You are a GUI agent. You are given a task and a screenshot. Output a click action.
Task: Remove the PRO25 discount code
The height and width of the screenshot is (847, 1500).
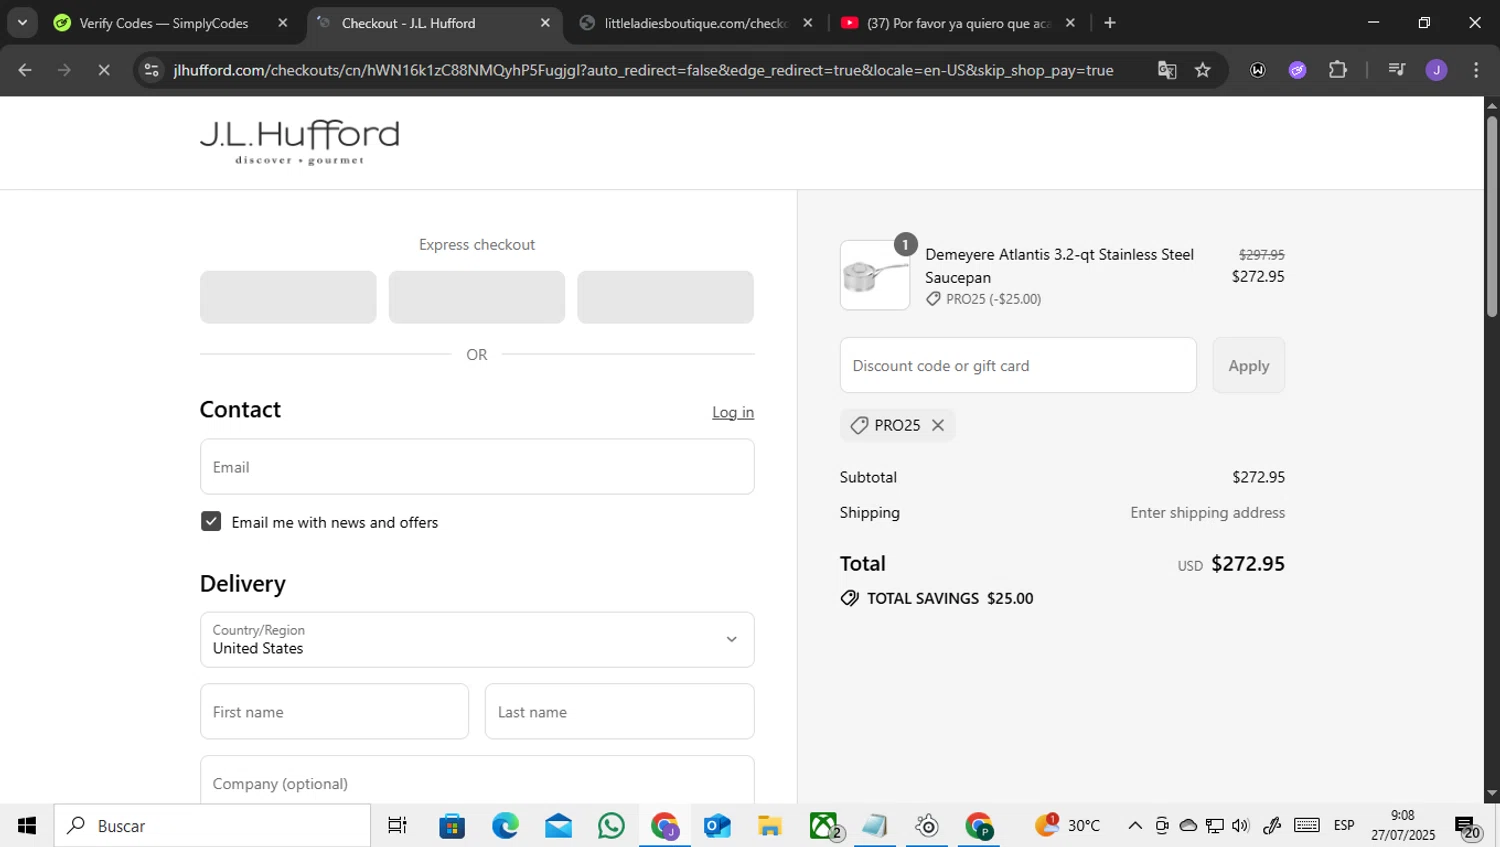(938, 425)
